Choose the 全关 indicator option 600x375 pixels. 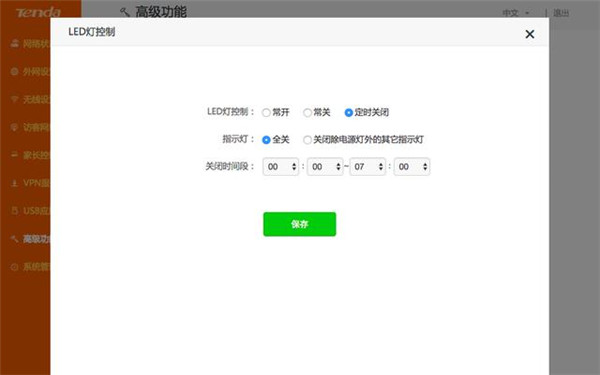point(266,140)
